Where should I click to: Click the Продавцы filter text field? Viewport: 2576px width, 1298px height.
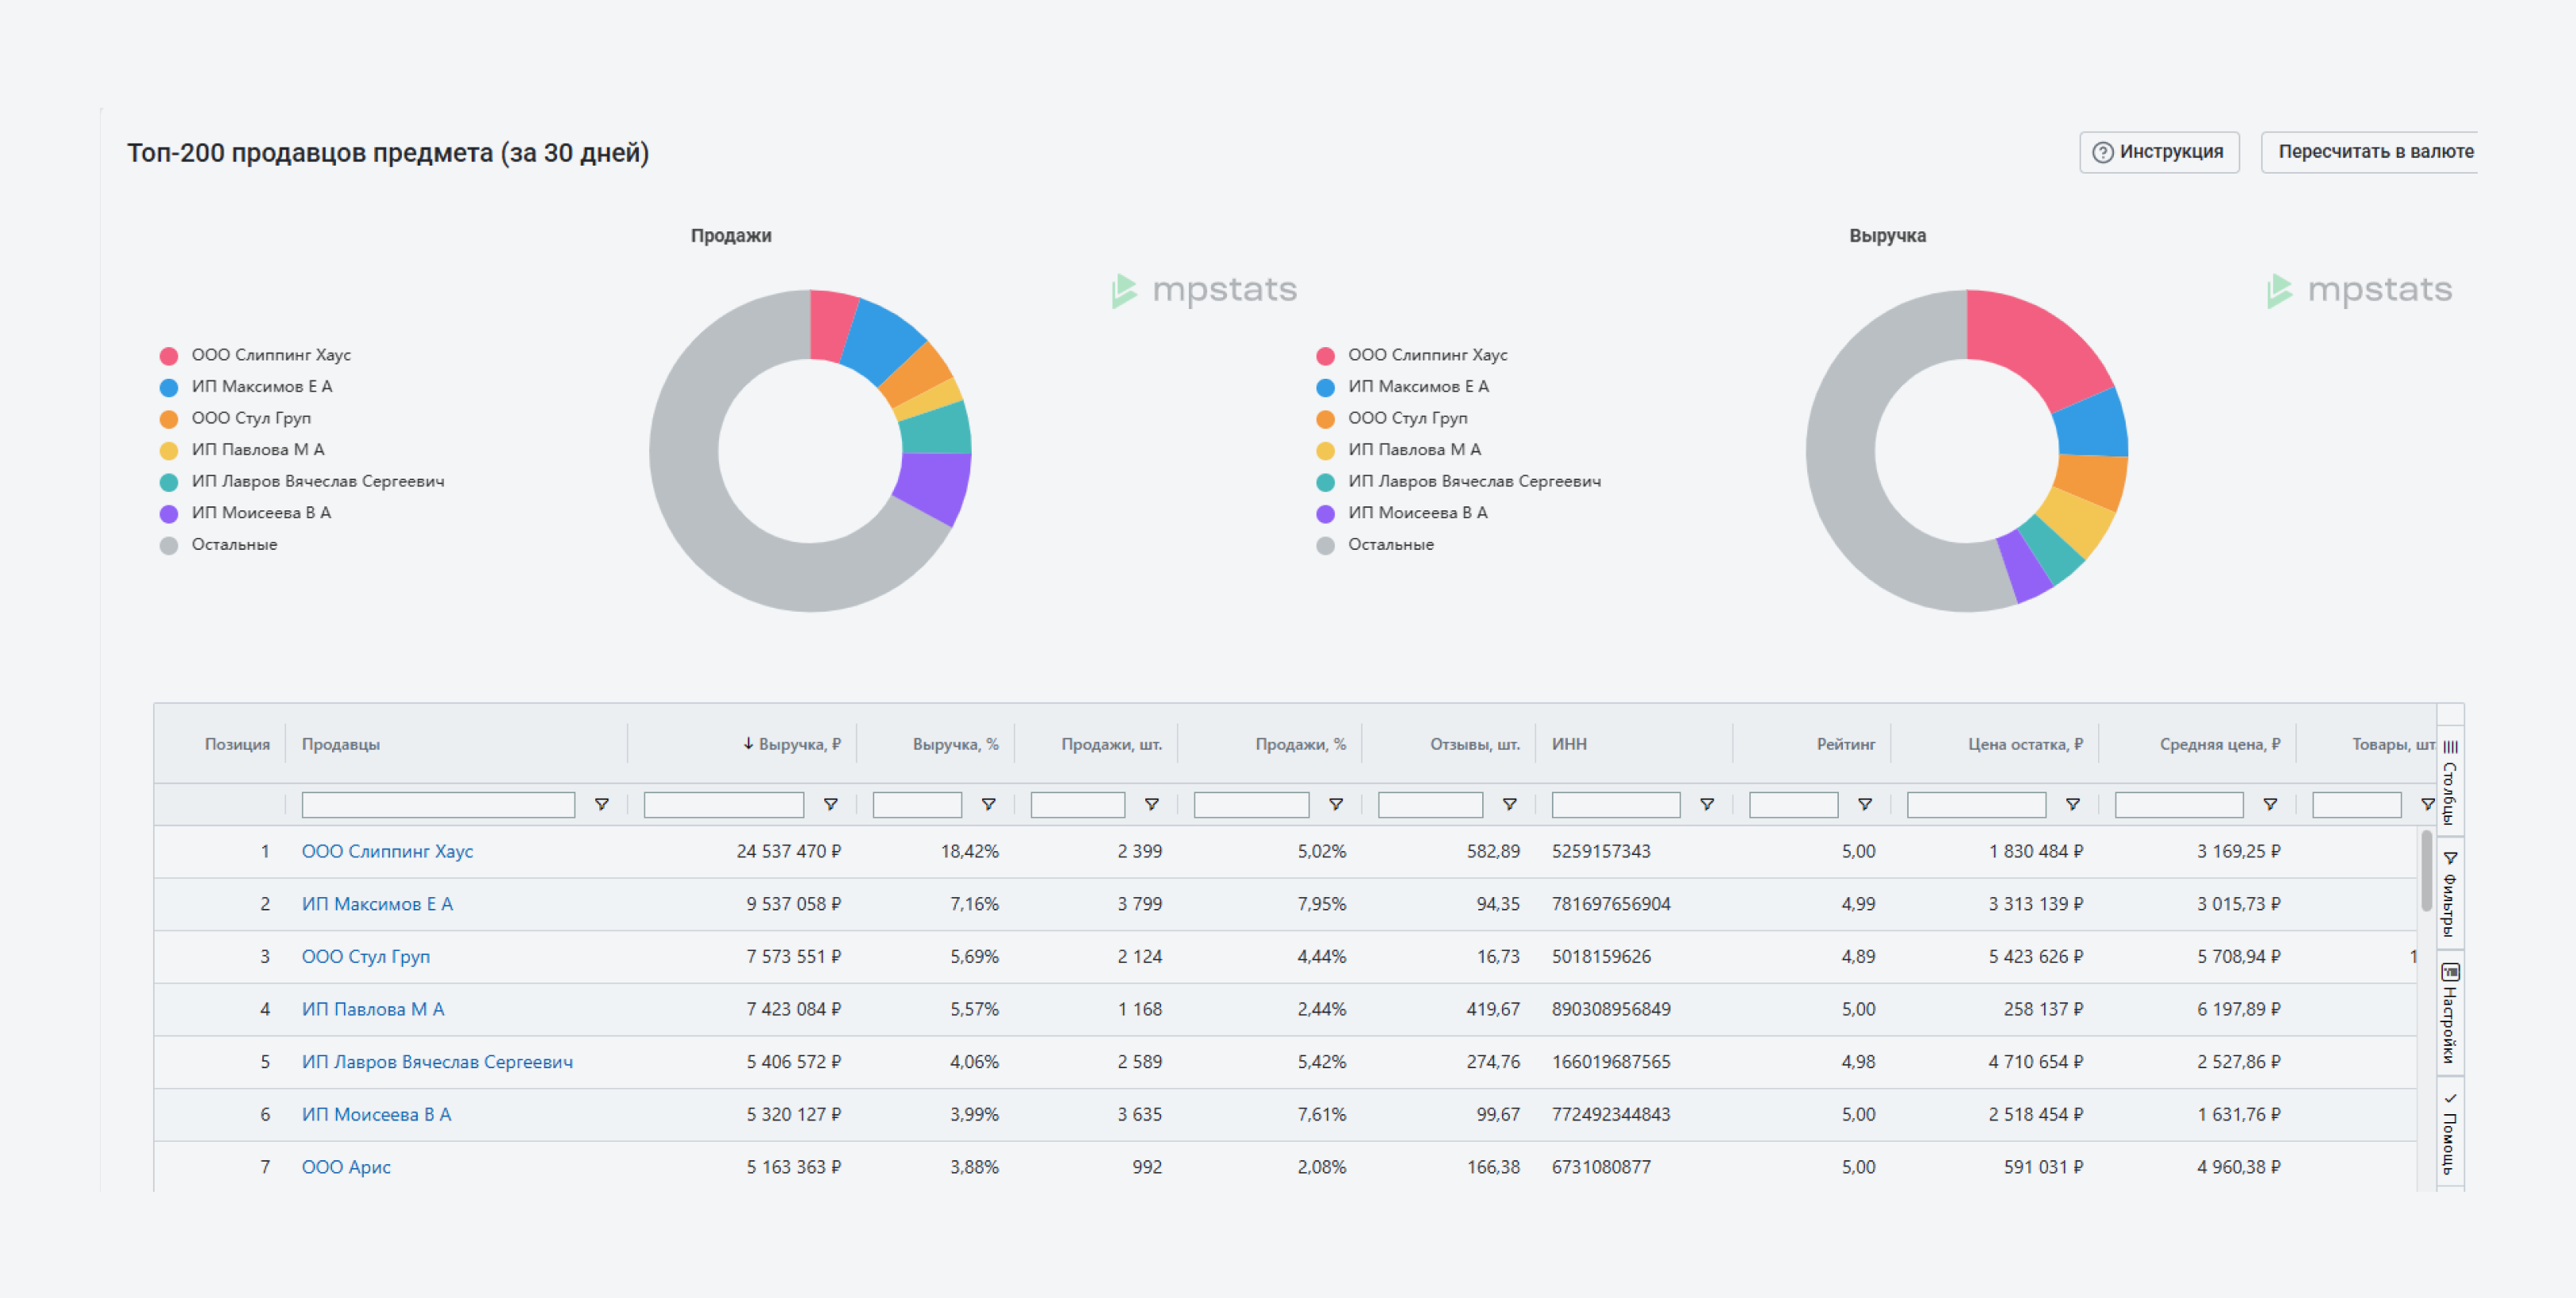(438, 805)
